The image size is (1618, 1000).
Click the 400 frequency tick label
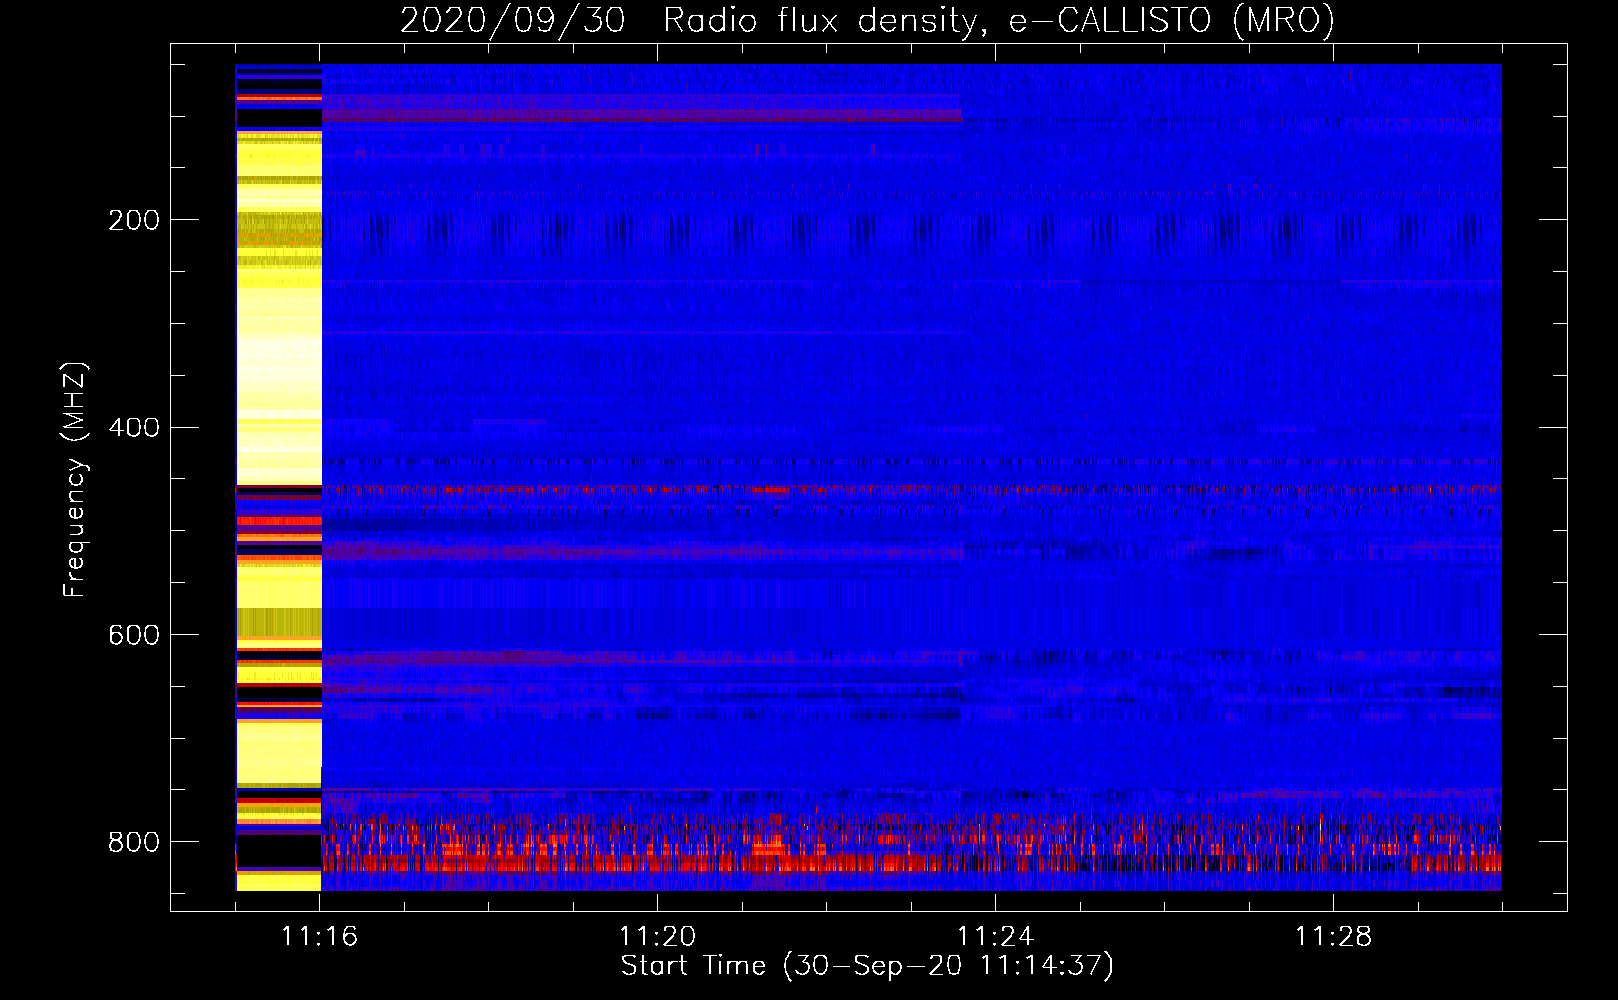(x=134, y=428)
